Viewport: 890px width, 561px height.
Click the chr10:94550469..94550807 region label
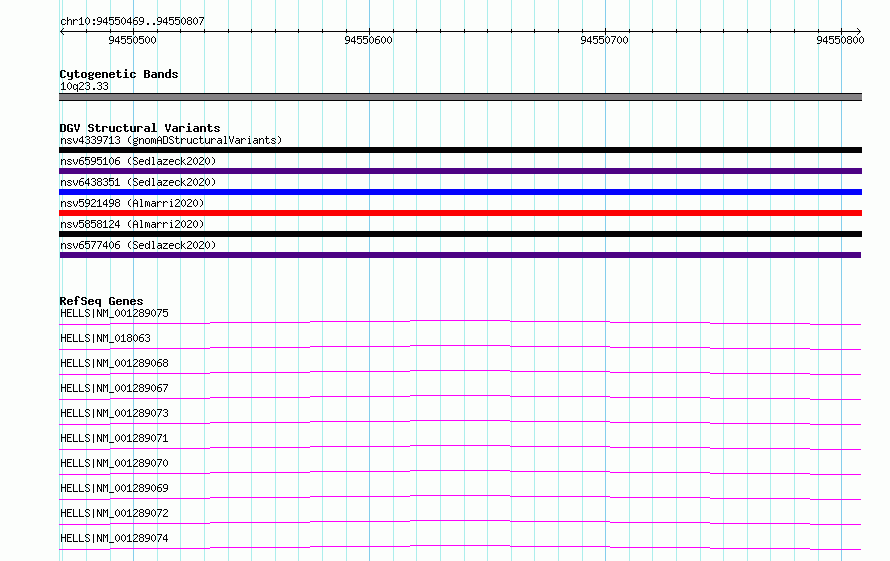(x=132, y=21)
